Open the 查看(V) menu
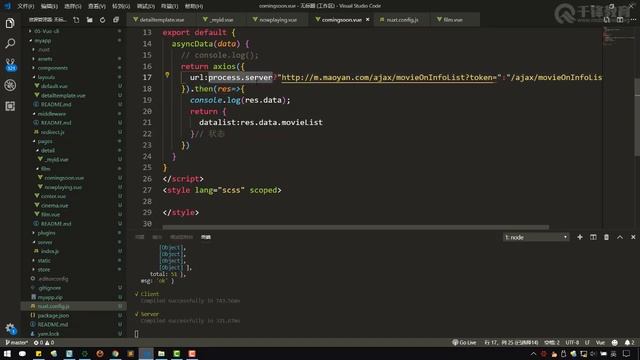 (x=97, y=6)
